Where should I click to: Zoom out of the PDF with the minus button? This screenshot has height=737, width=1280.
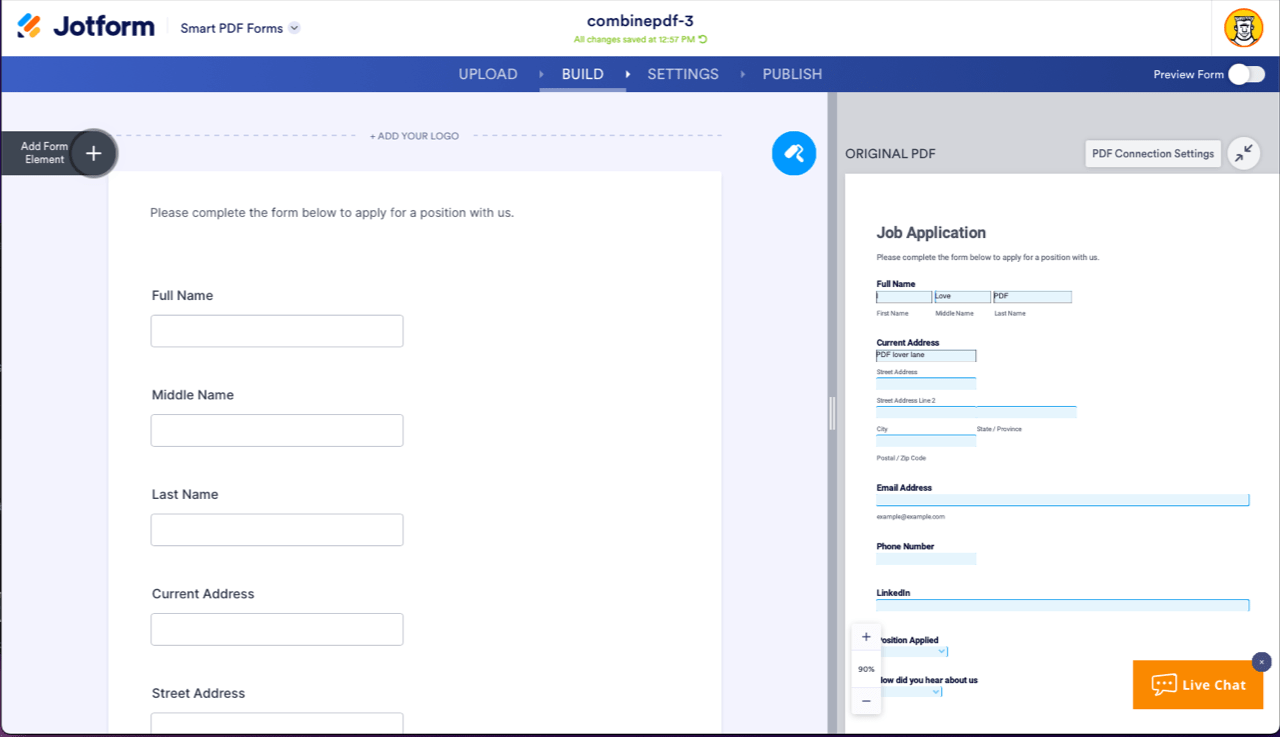click(x=866, y=701)
